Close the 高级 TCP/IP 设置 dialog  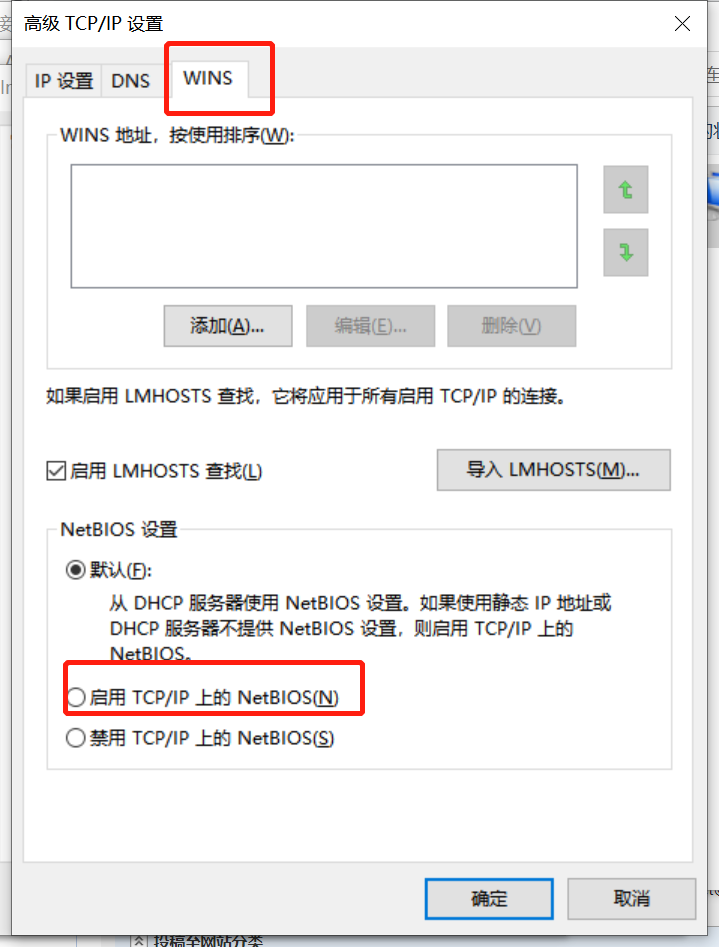click(x=682, y=24)
